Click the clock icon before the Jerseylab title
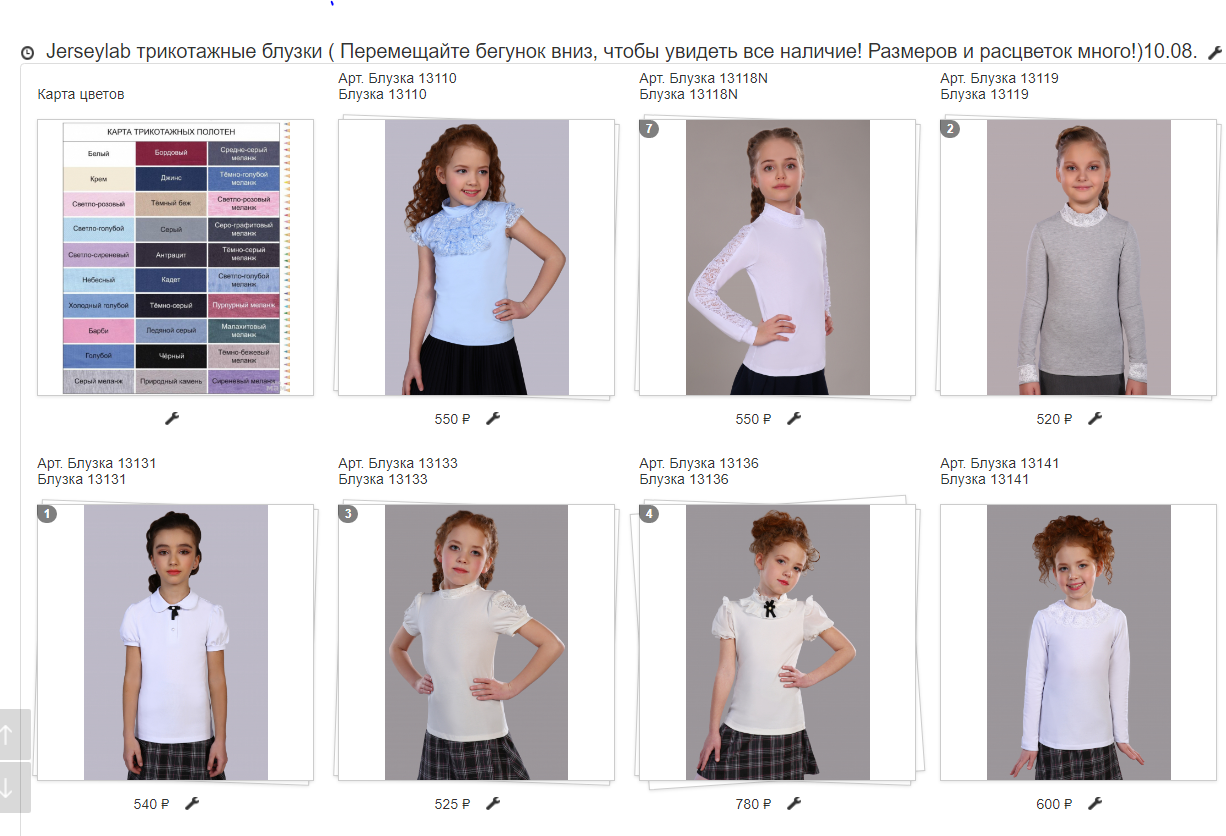 point(28,53)
